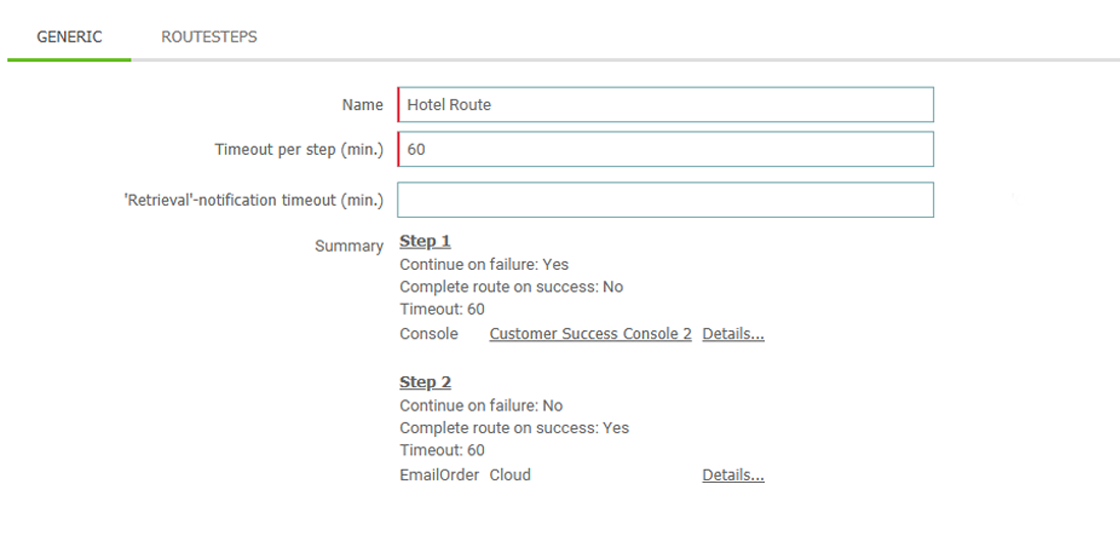Screen dimensions: 1120x534
Task: Open the Step 2 heading link
Action: (425, 383)
